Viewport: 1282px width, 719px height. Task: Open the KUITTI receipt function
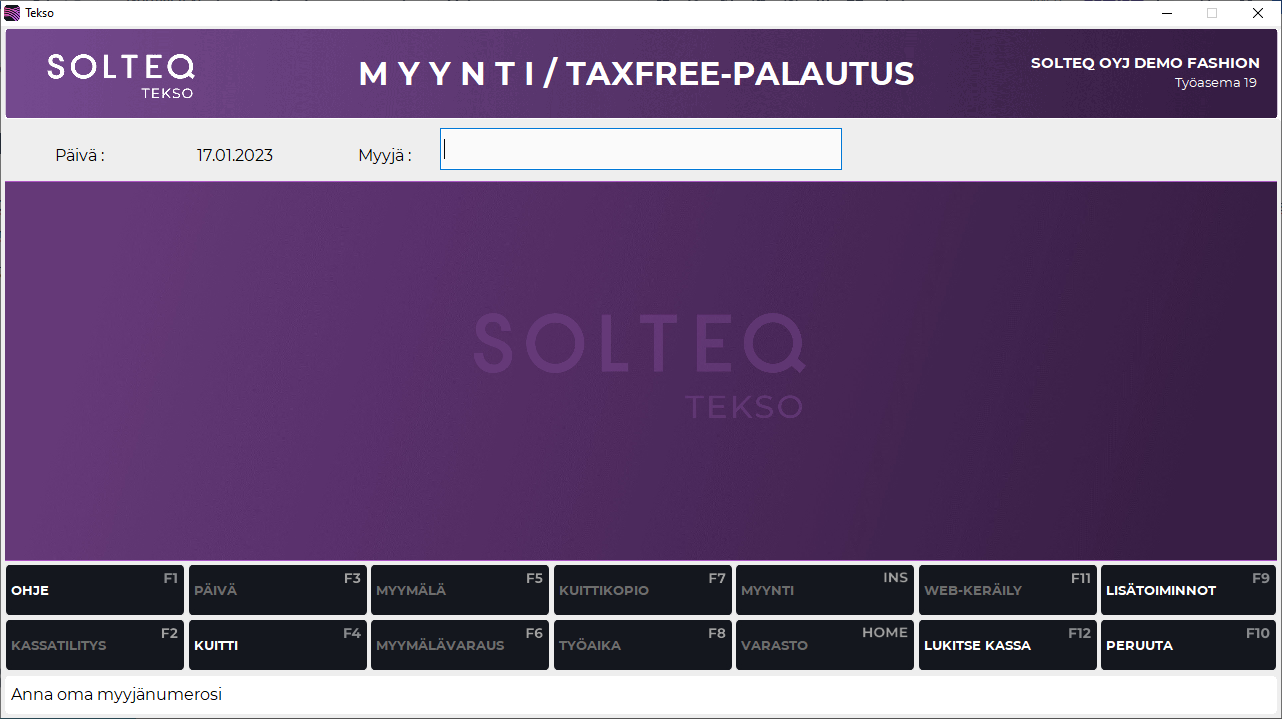(x=277, y=645)
